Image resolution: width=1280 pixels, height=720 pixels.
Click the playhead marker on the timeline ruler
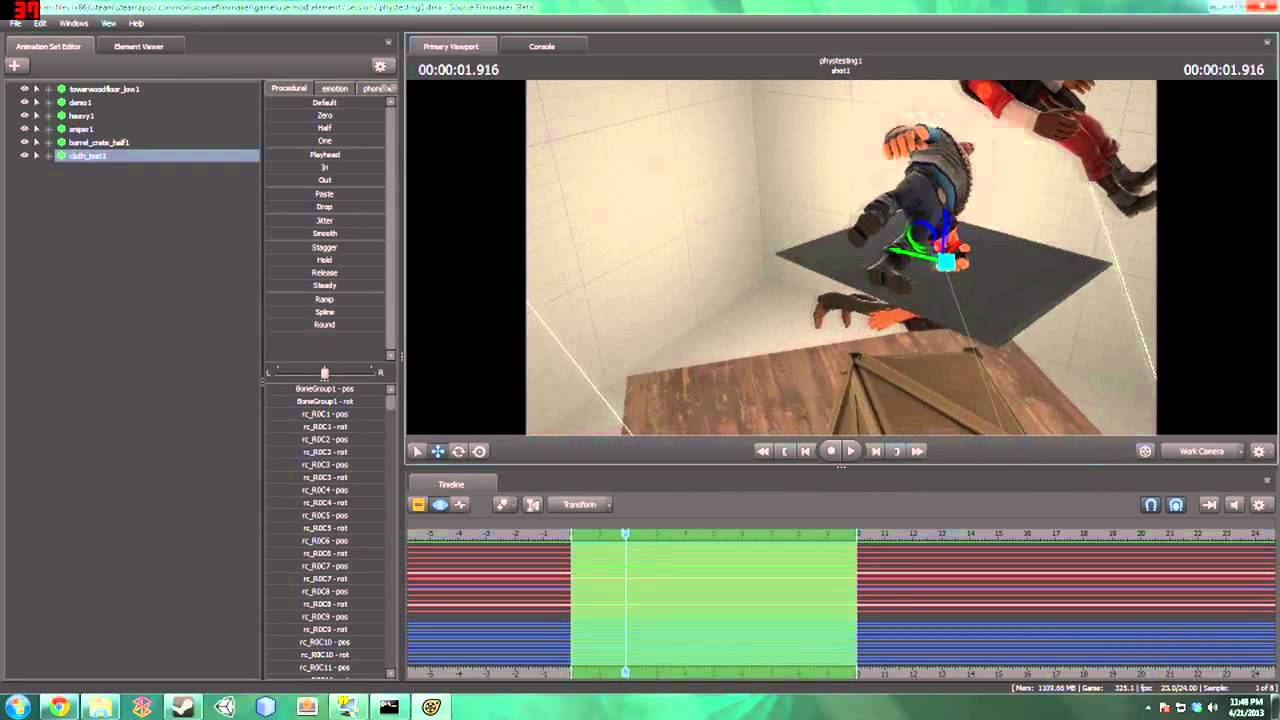point(625,534)
